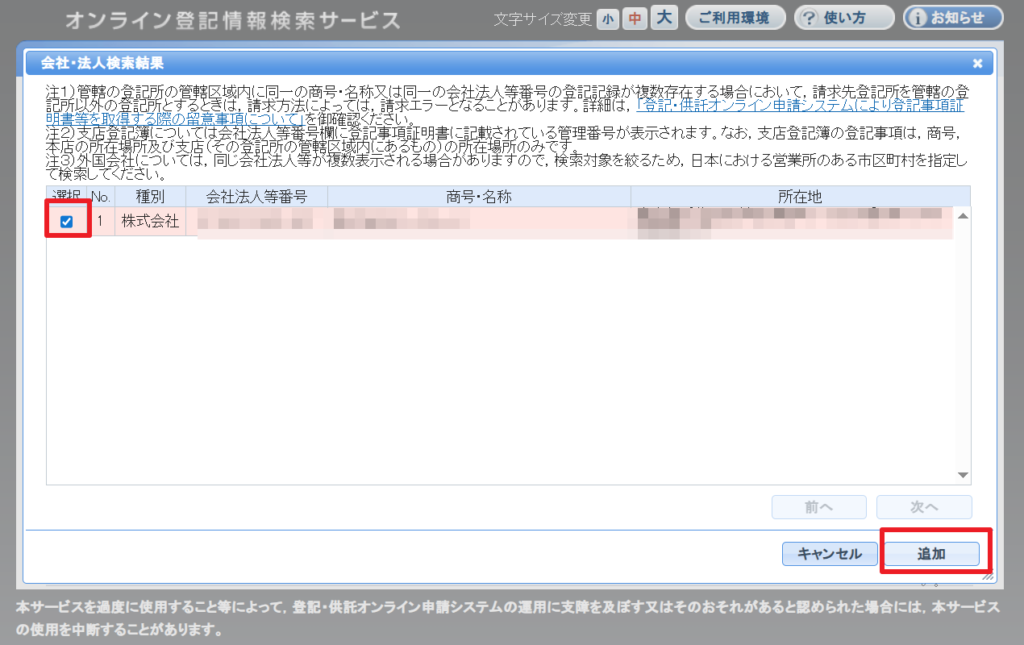This screenshot has width=1024, height=645.
Task: Set text size to large (大)
Action: [x=664, y=18]
